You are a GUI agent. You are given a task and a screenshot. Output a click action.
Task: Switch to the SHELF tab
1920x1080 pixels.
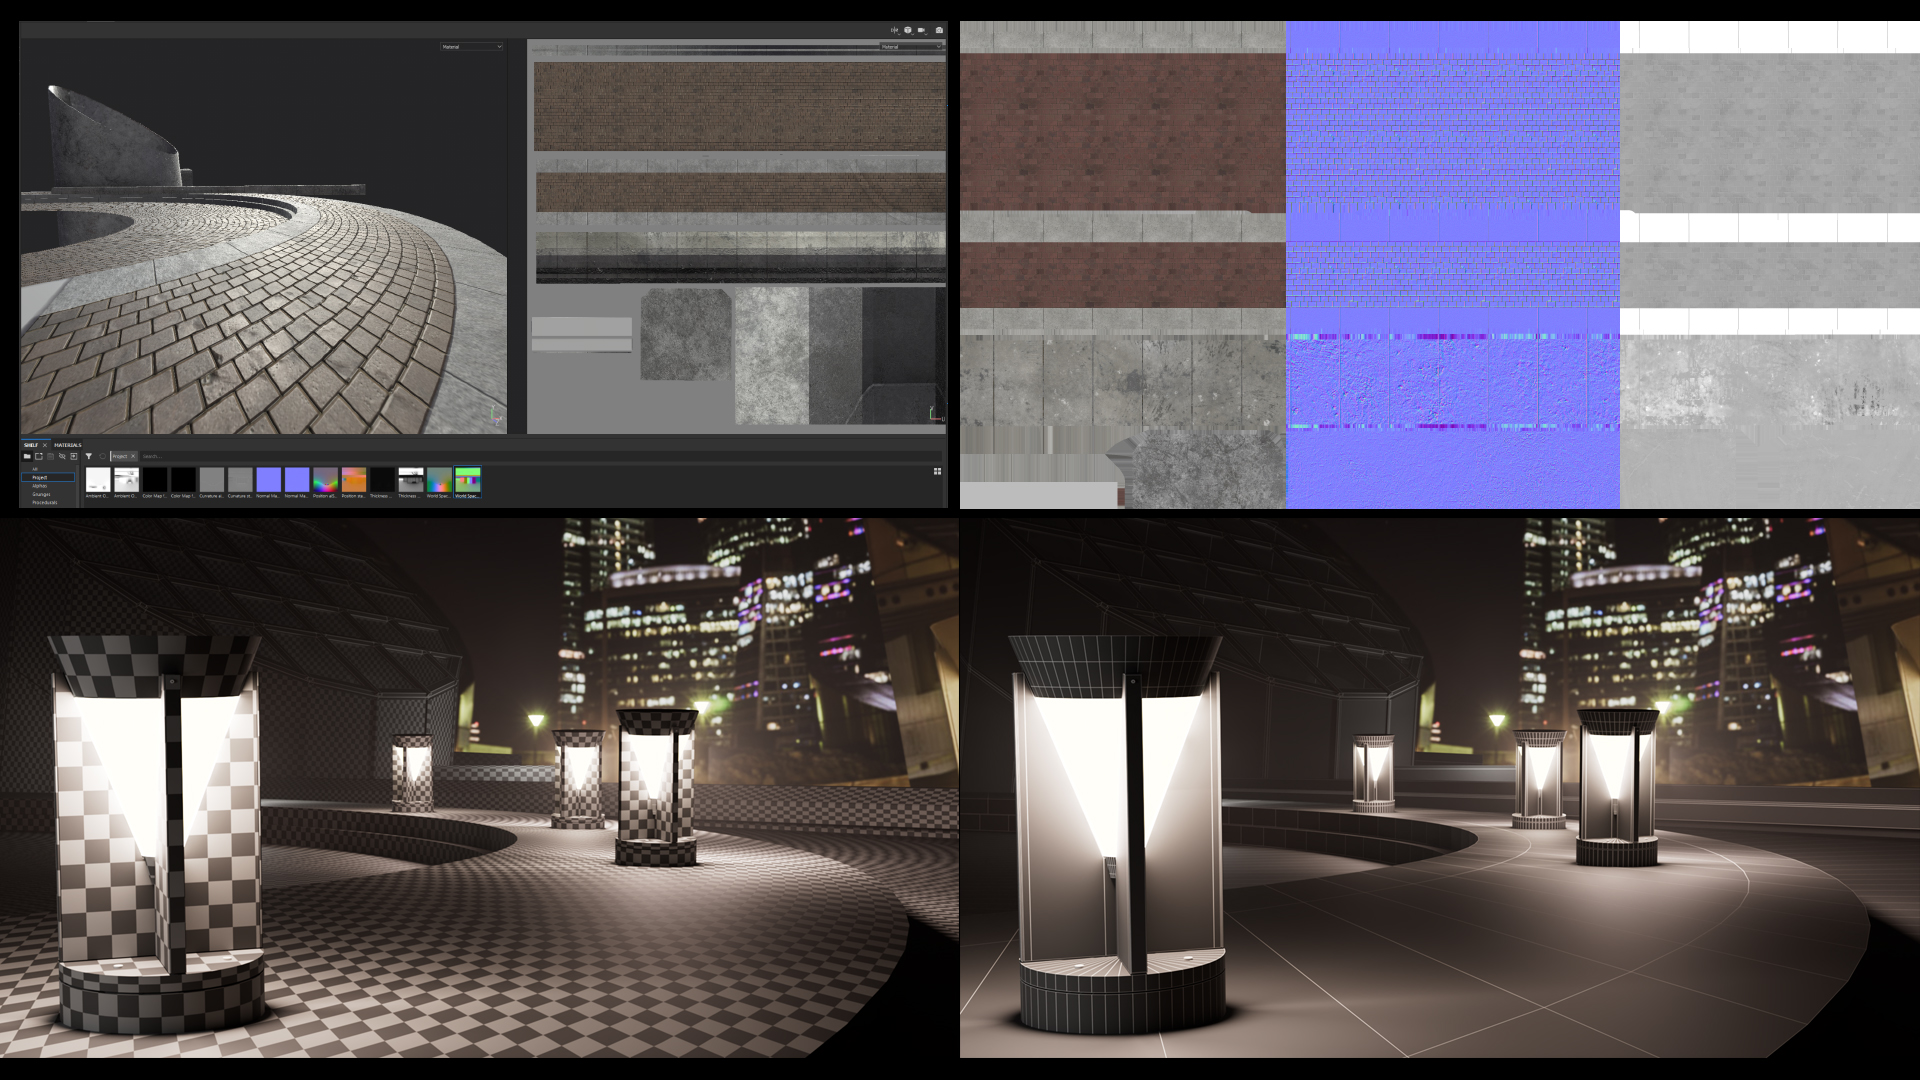(x=32, y=444)
